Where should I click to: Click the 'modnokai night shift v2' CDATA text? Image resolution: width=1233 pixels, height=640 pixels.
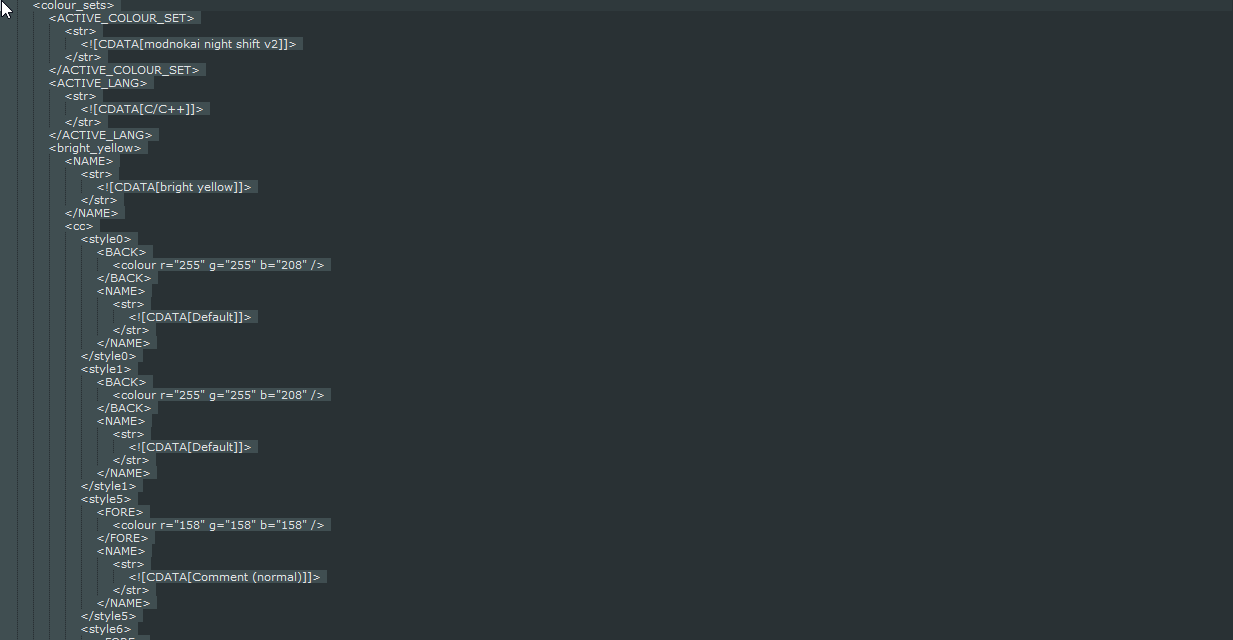(x=189, y=44)
